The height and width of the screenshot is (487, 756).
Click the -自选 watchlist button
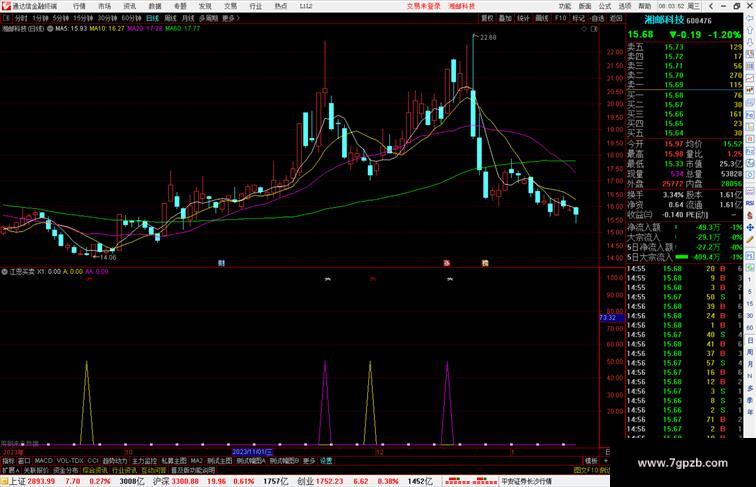(597, 18)
